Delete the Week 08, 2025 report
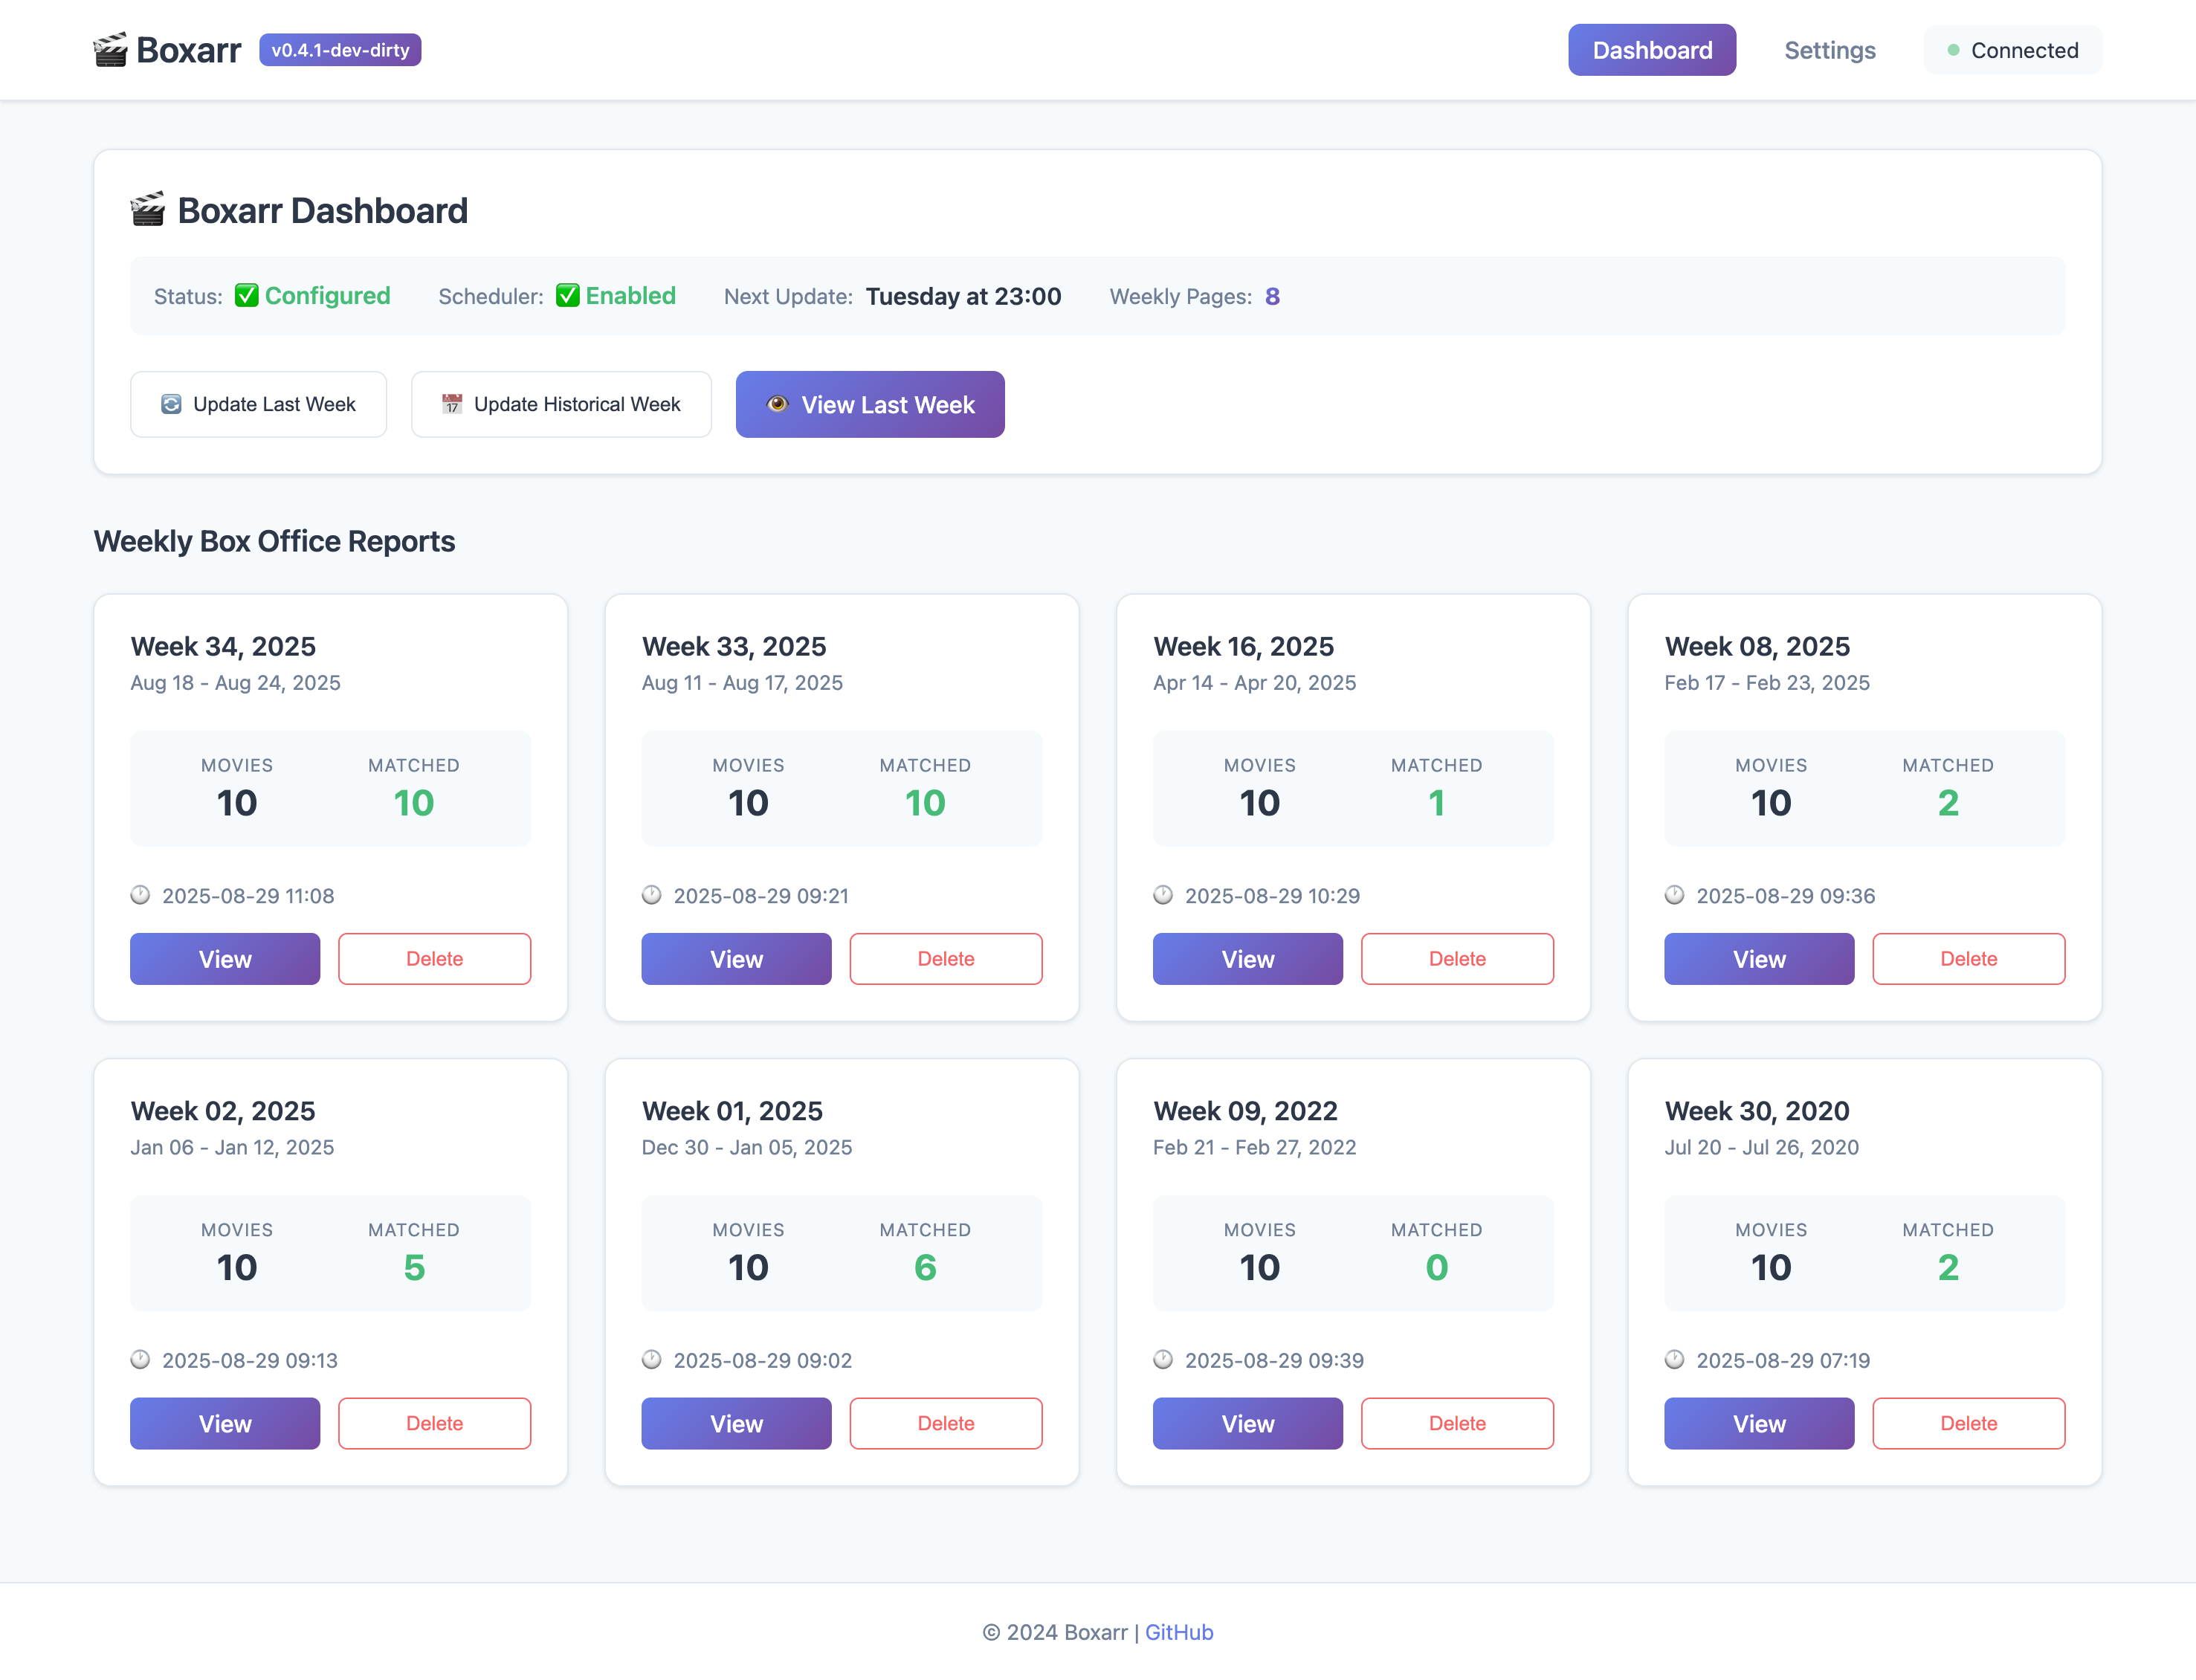The image size is (2196, 1680). 1968,959
